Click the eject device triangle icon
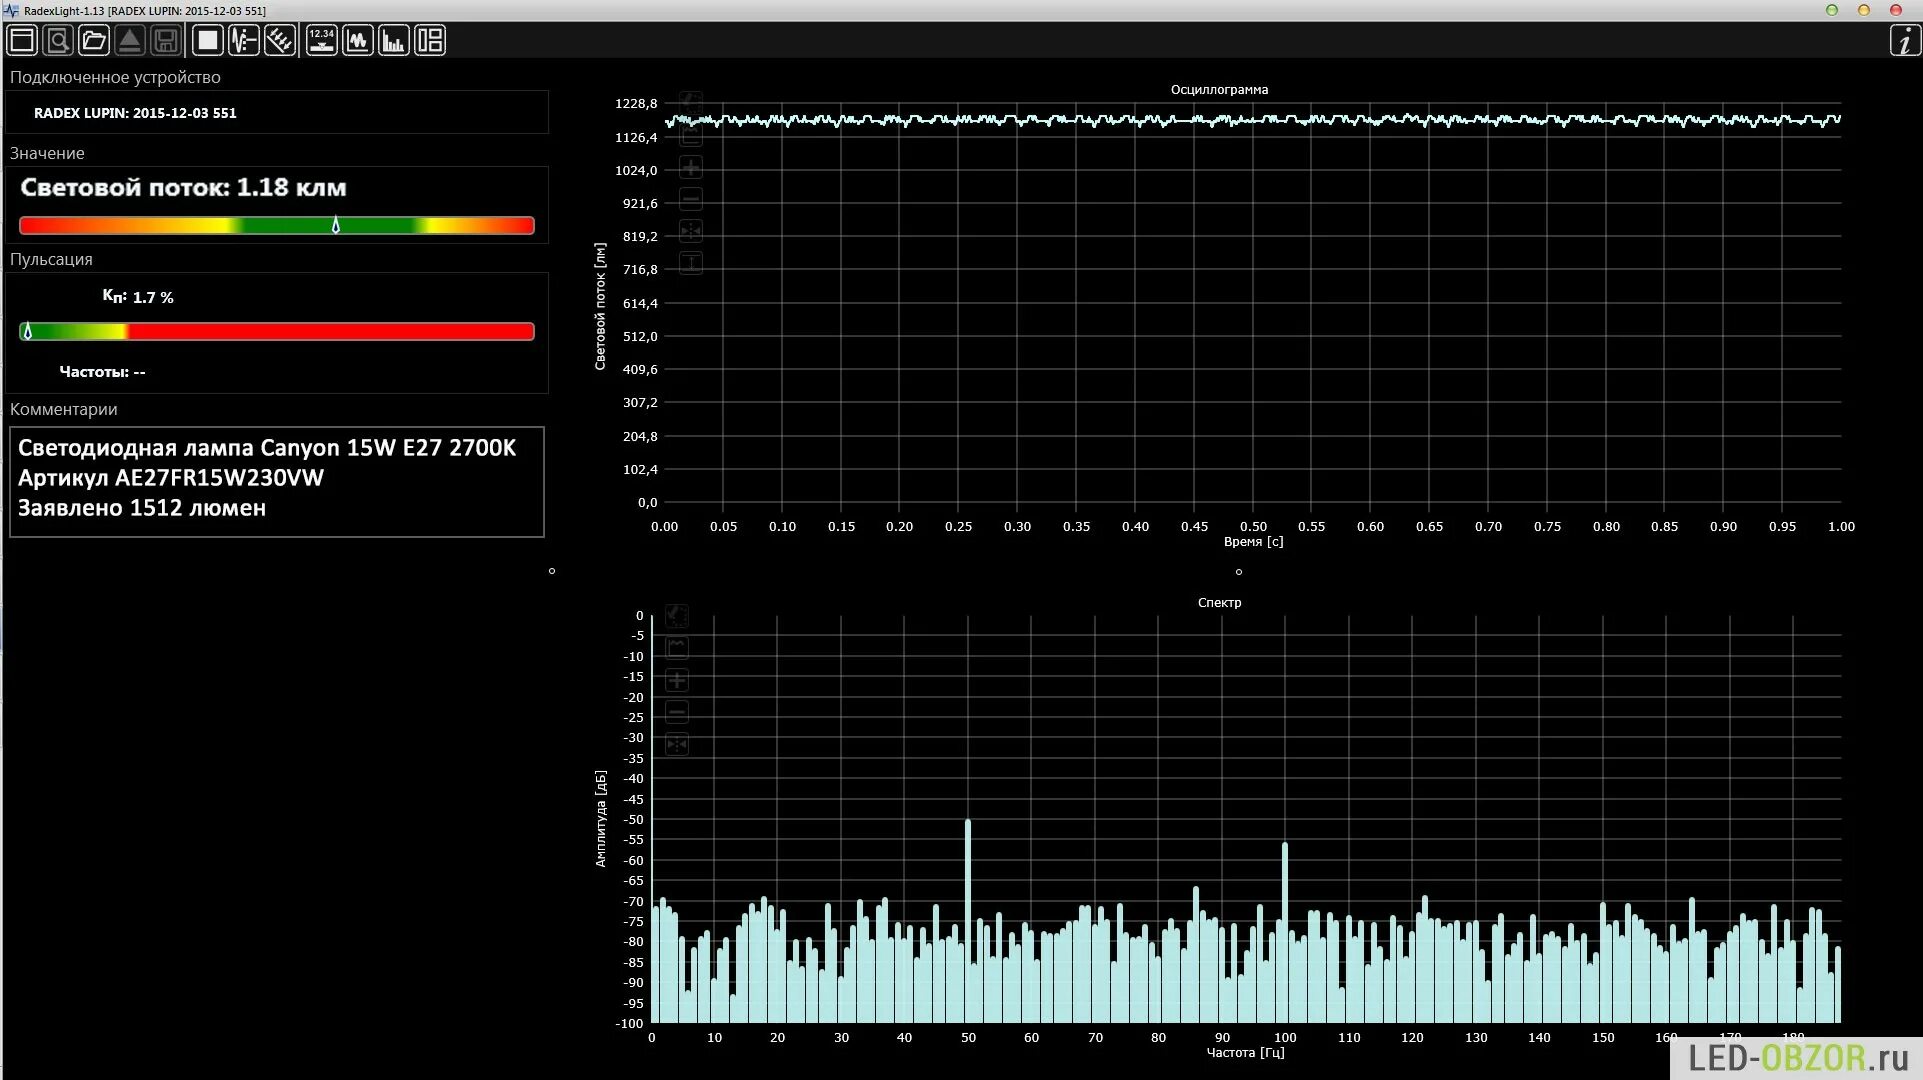 pos(129,41)
